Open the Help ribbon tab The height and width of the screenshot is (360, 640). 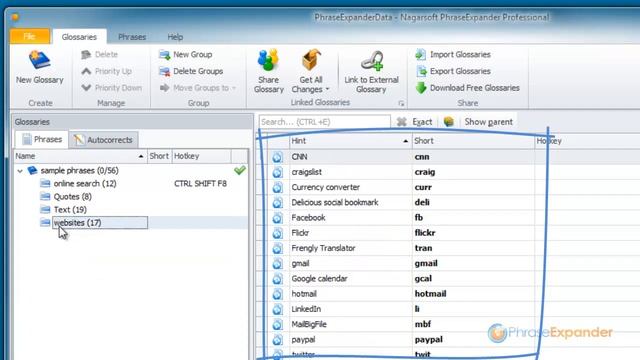tap(175, 37)
